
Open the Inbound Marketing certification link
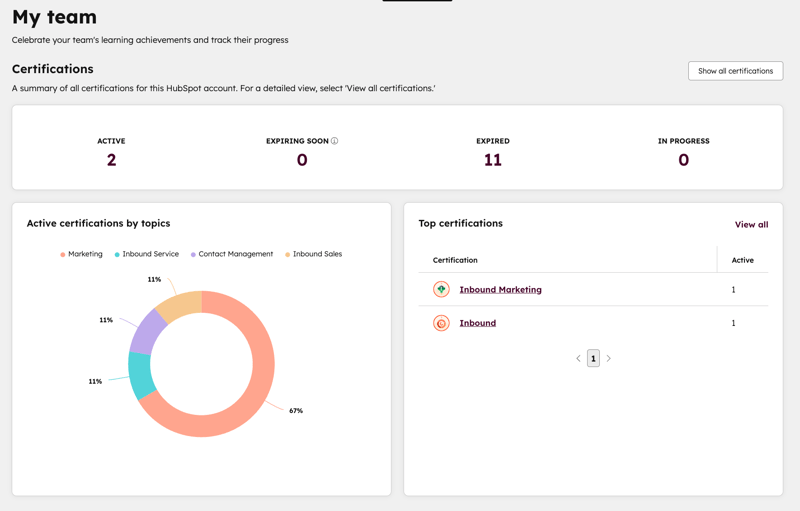(x=501, y=290)
